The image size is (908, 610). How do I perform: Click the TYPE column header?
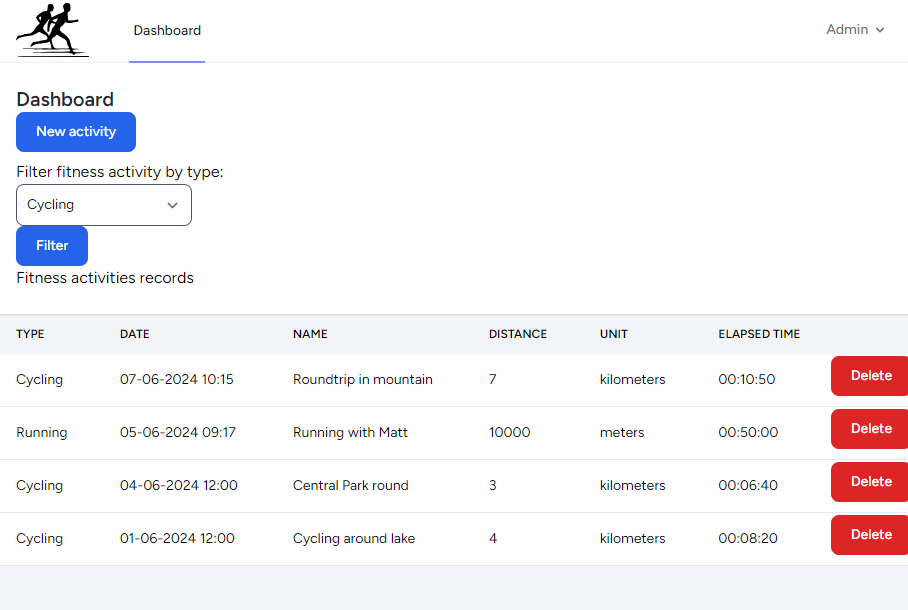[x=30, y=334]
